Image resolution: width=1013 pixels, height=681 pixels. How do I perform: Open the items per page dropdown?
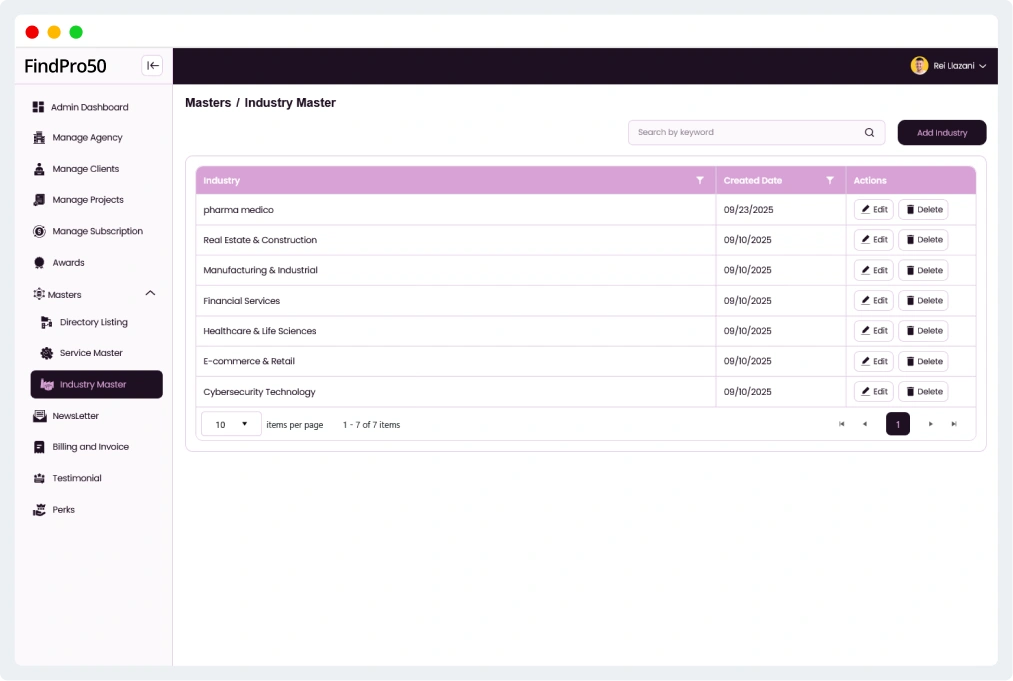tap(231, 424)
